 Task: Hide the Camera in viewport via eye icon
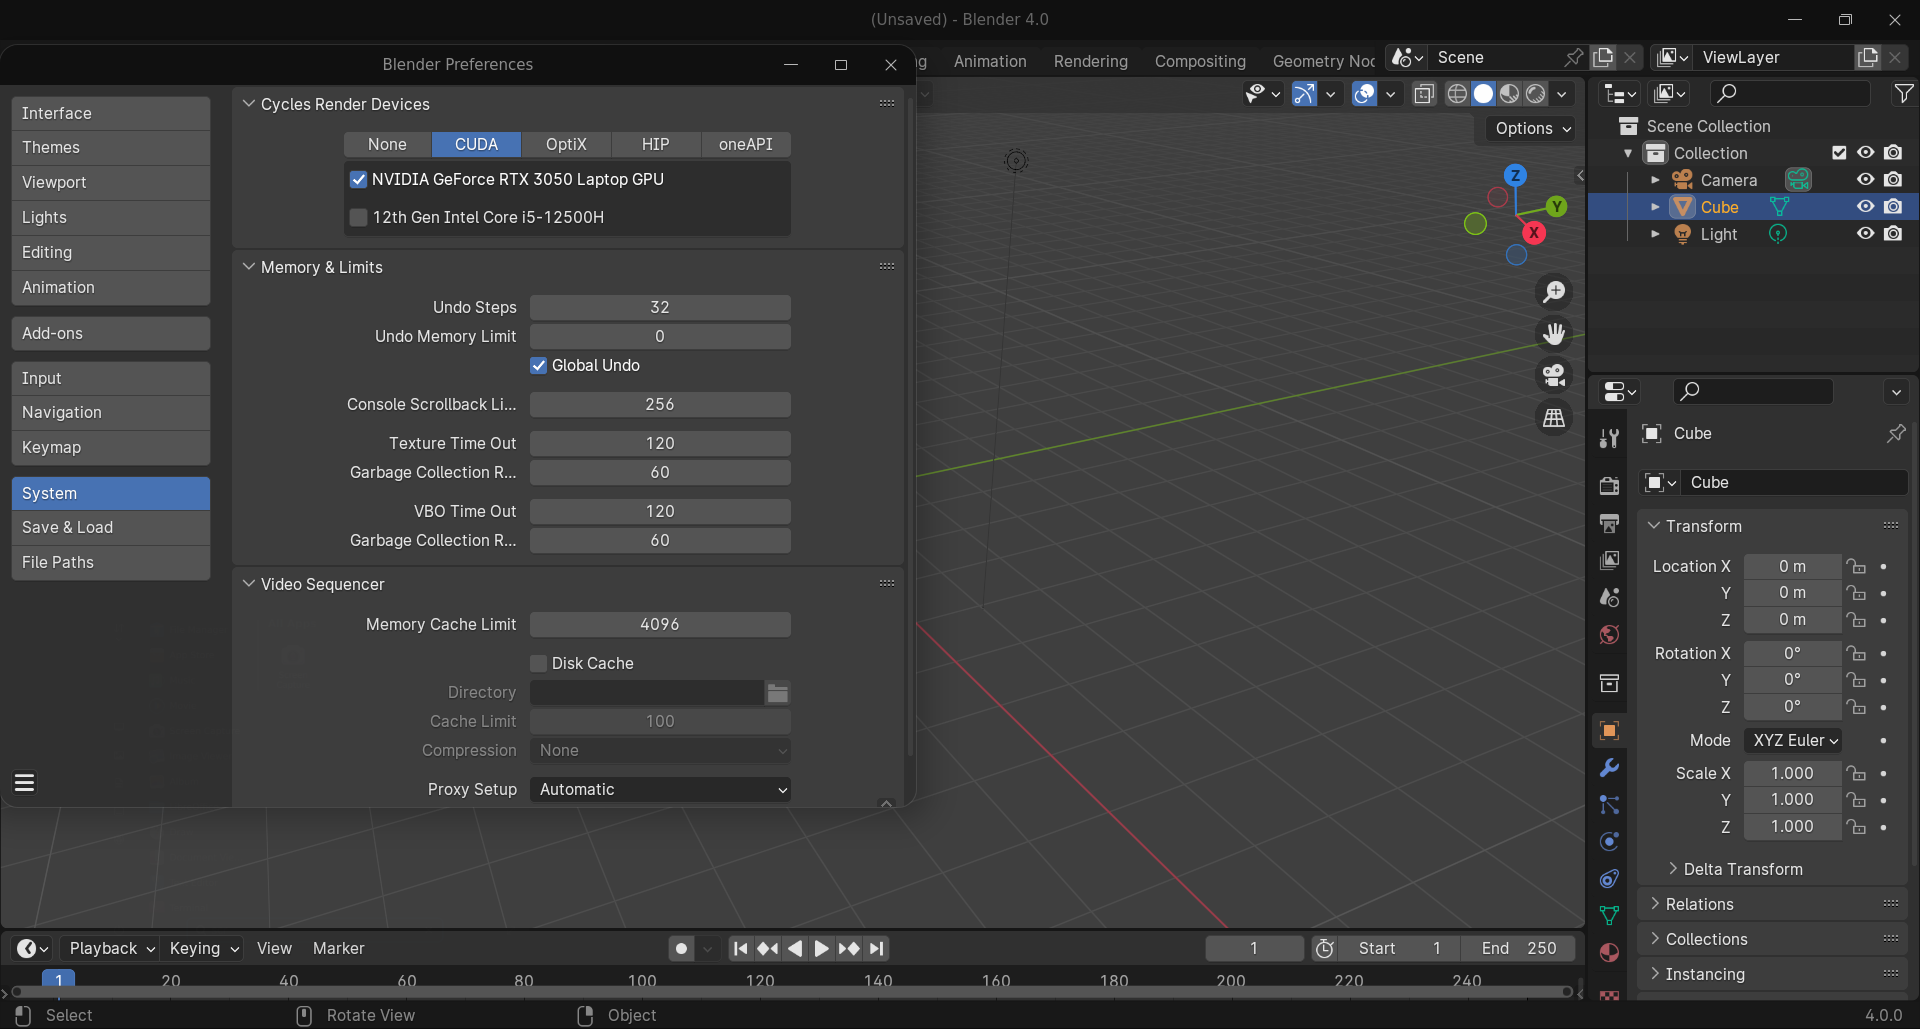(x=1866, y=180)
